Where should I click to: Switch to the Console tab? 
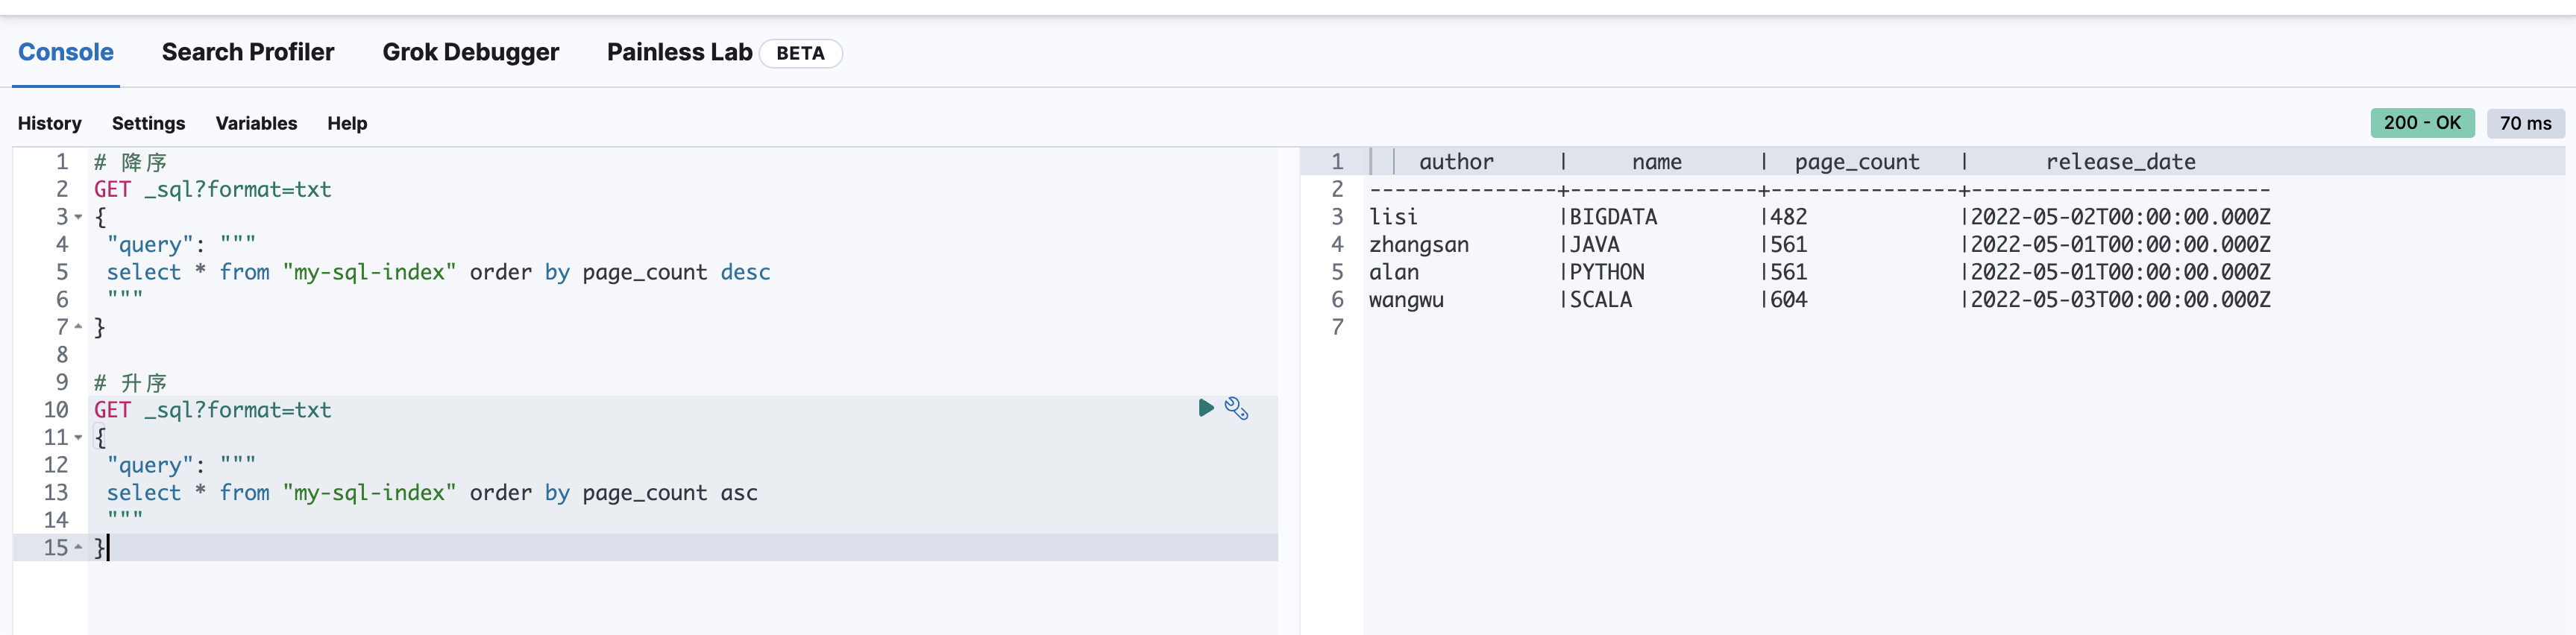pyautogui.click(x=66, y=52)
